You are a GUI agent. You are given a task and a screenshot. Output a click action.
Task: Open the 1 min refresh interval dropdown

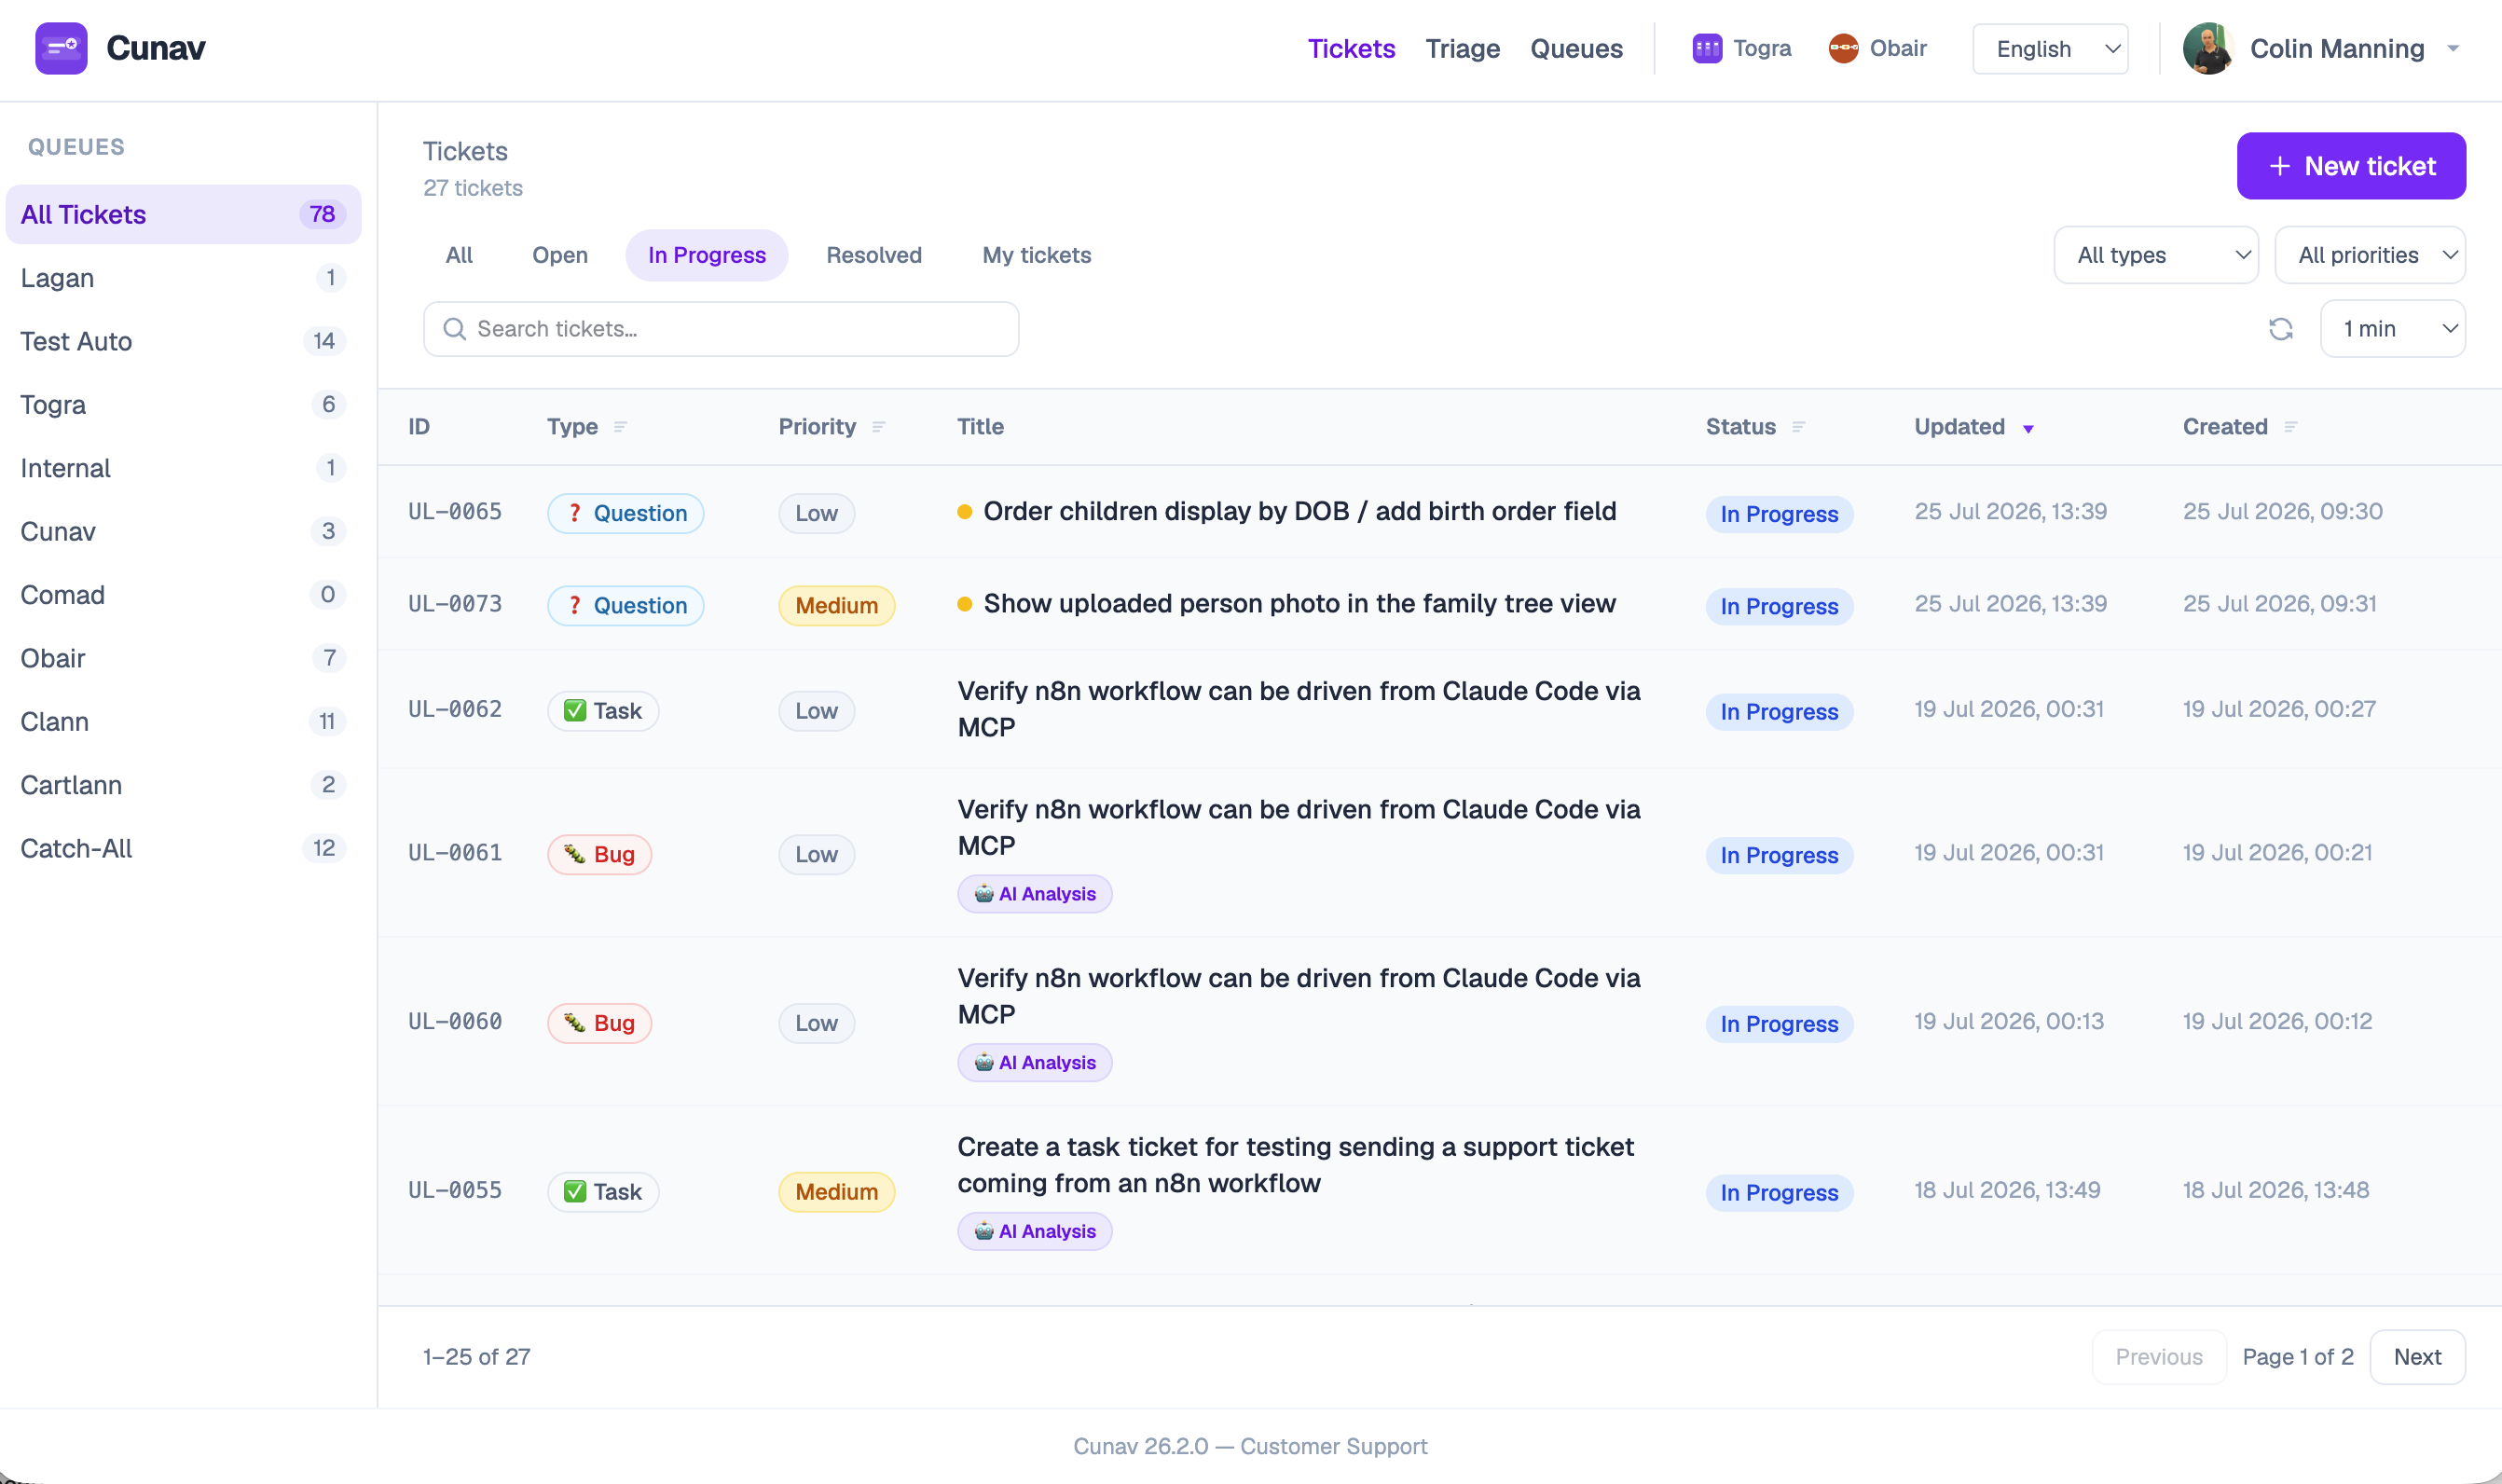click(x=2392, y=329)
